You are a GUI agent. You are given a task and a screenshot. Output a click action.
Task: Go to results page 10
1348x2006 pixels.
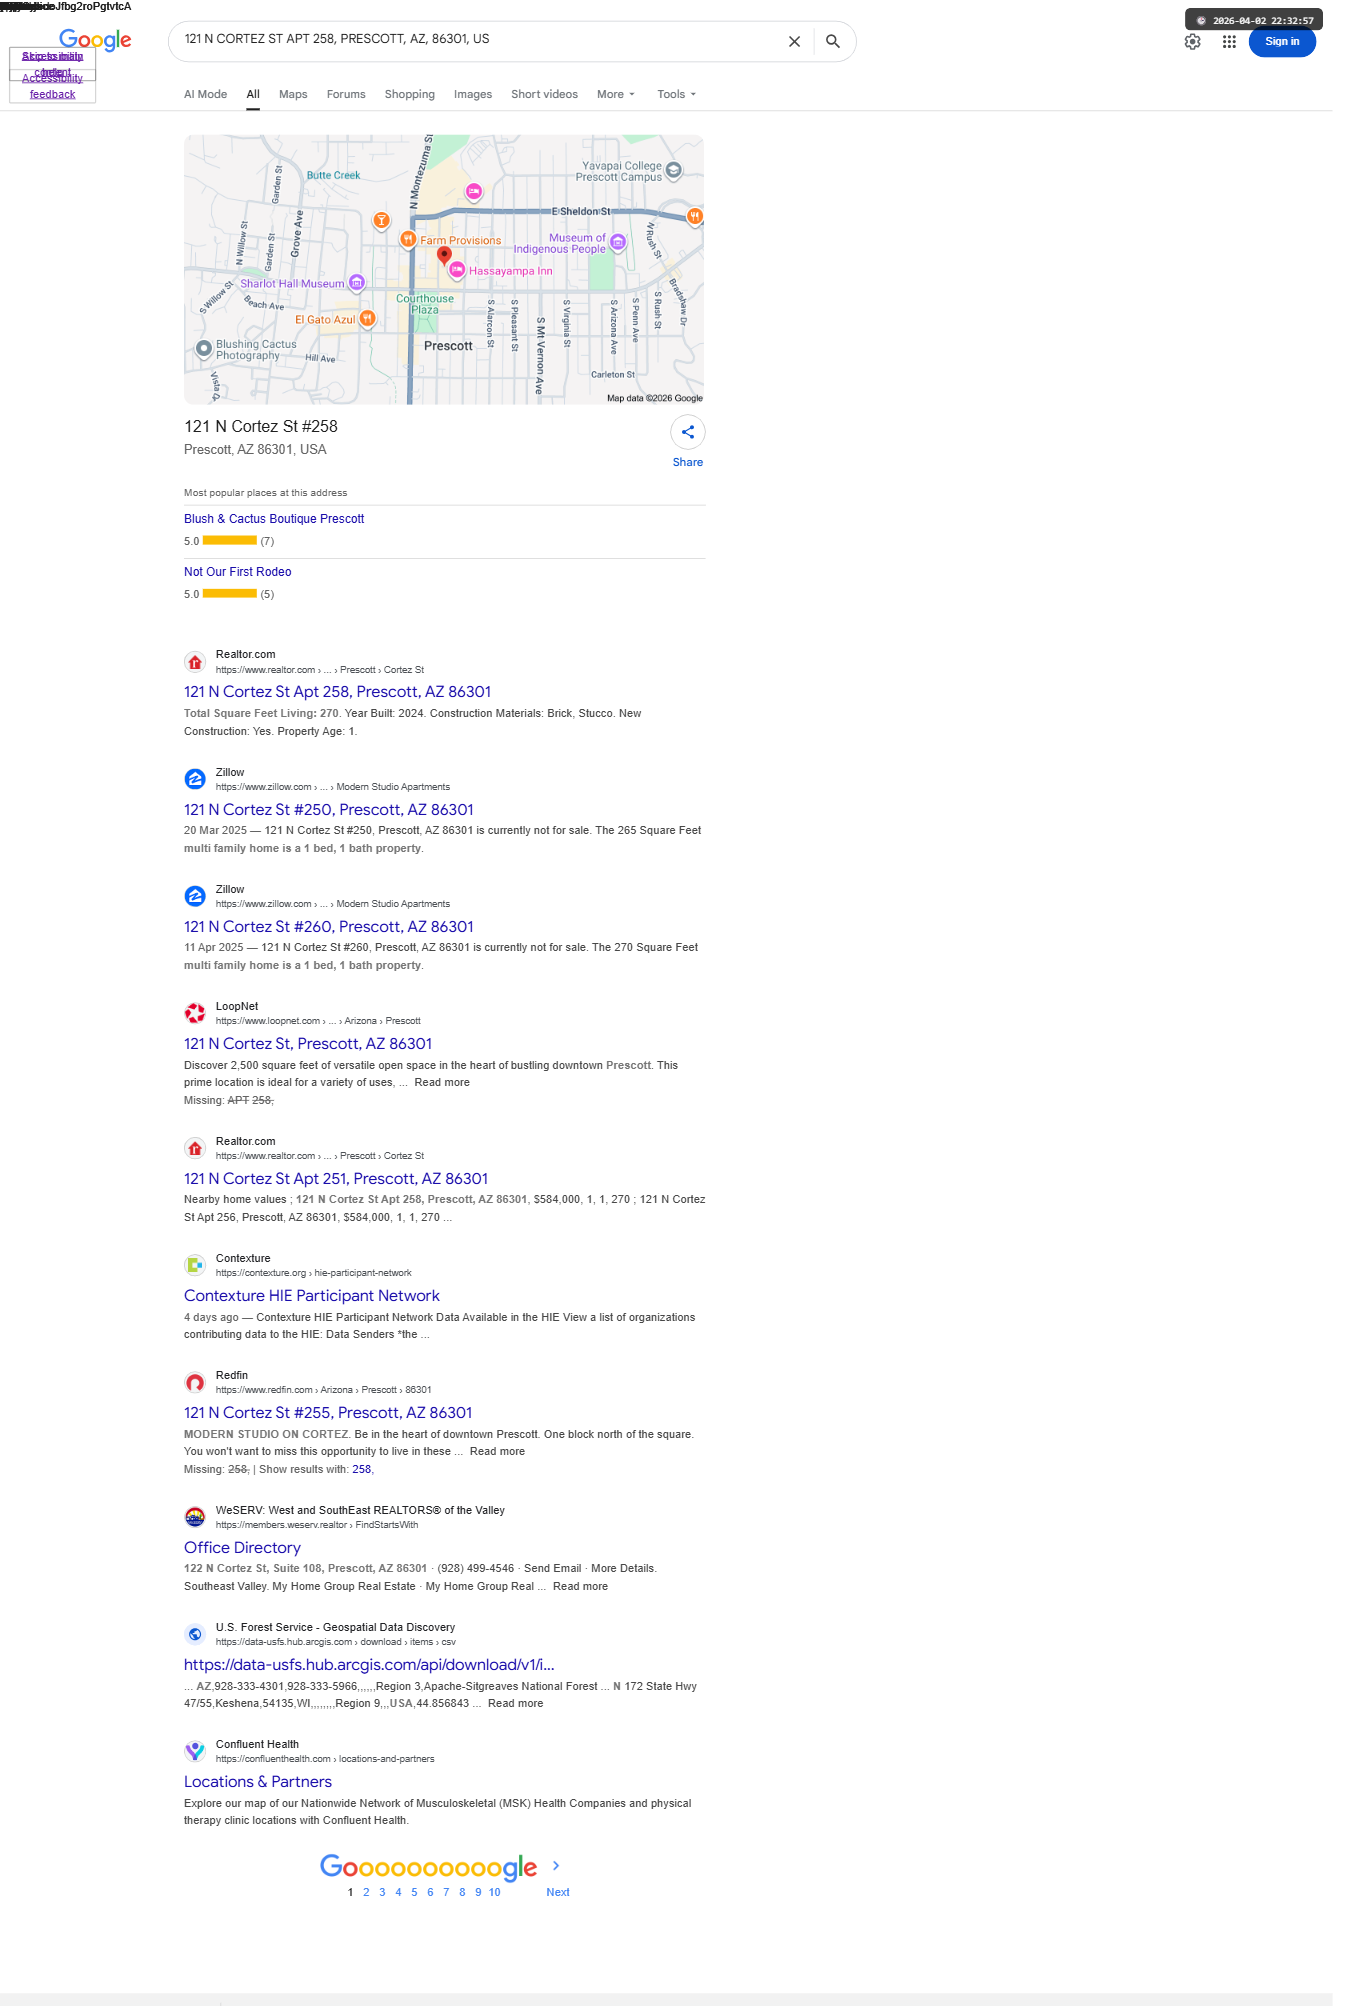pos(495,1892)
